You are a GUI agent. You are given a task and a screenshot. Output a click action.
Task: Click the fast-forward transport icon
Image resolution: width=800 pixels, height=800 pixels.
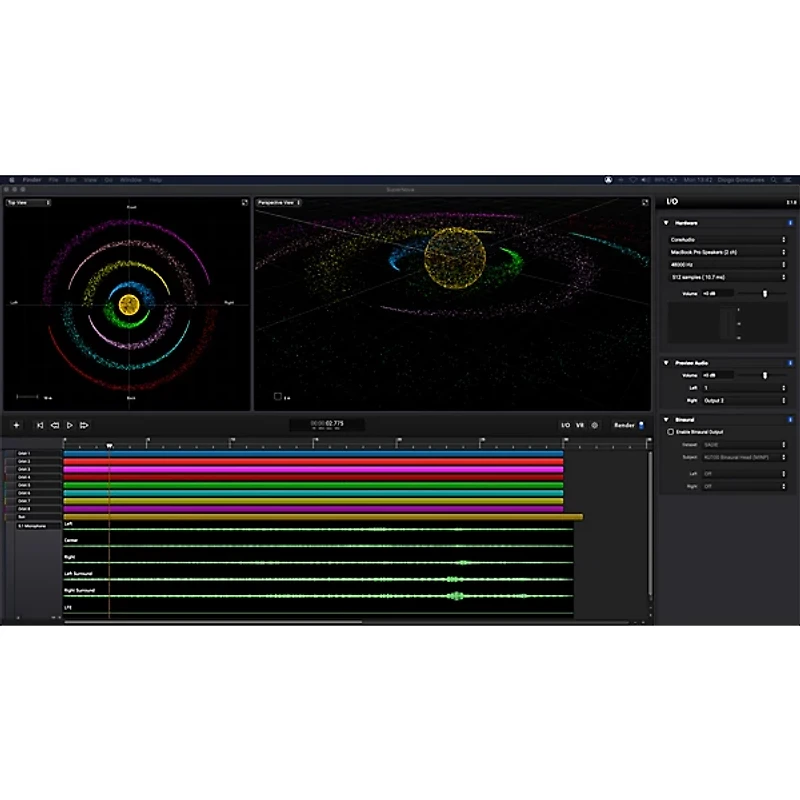(84, 425)
